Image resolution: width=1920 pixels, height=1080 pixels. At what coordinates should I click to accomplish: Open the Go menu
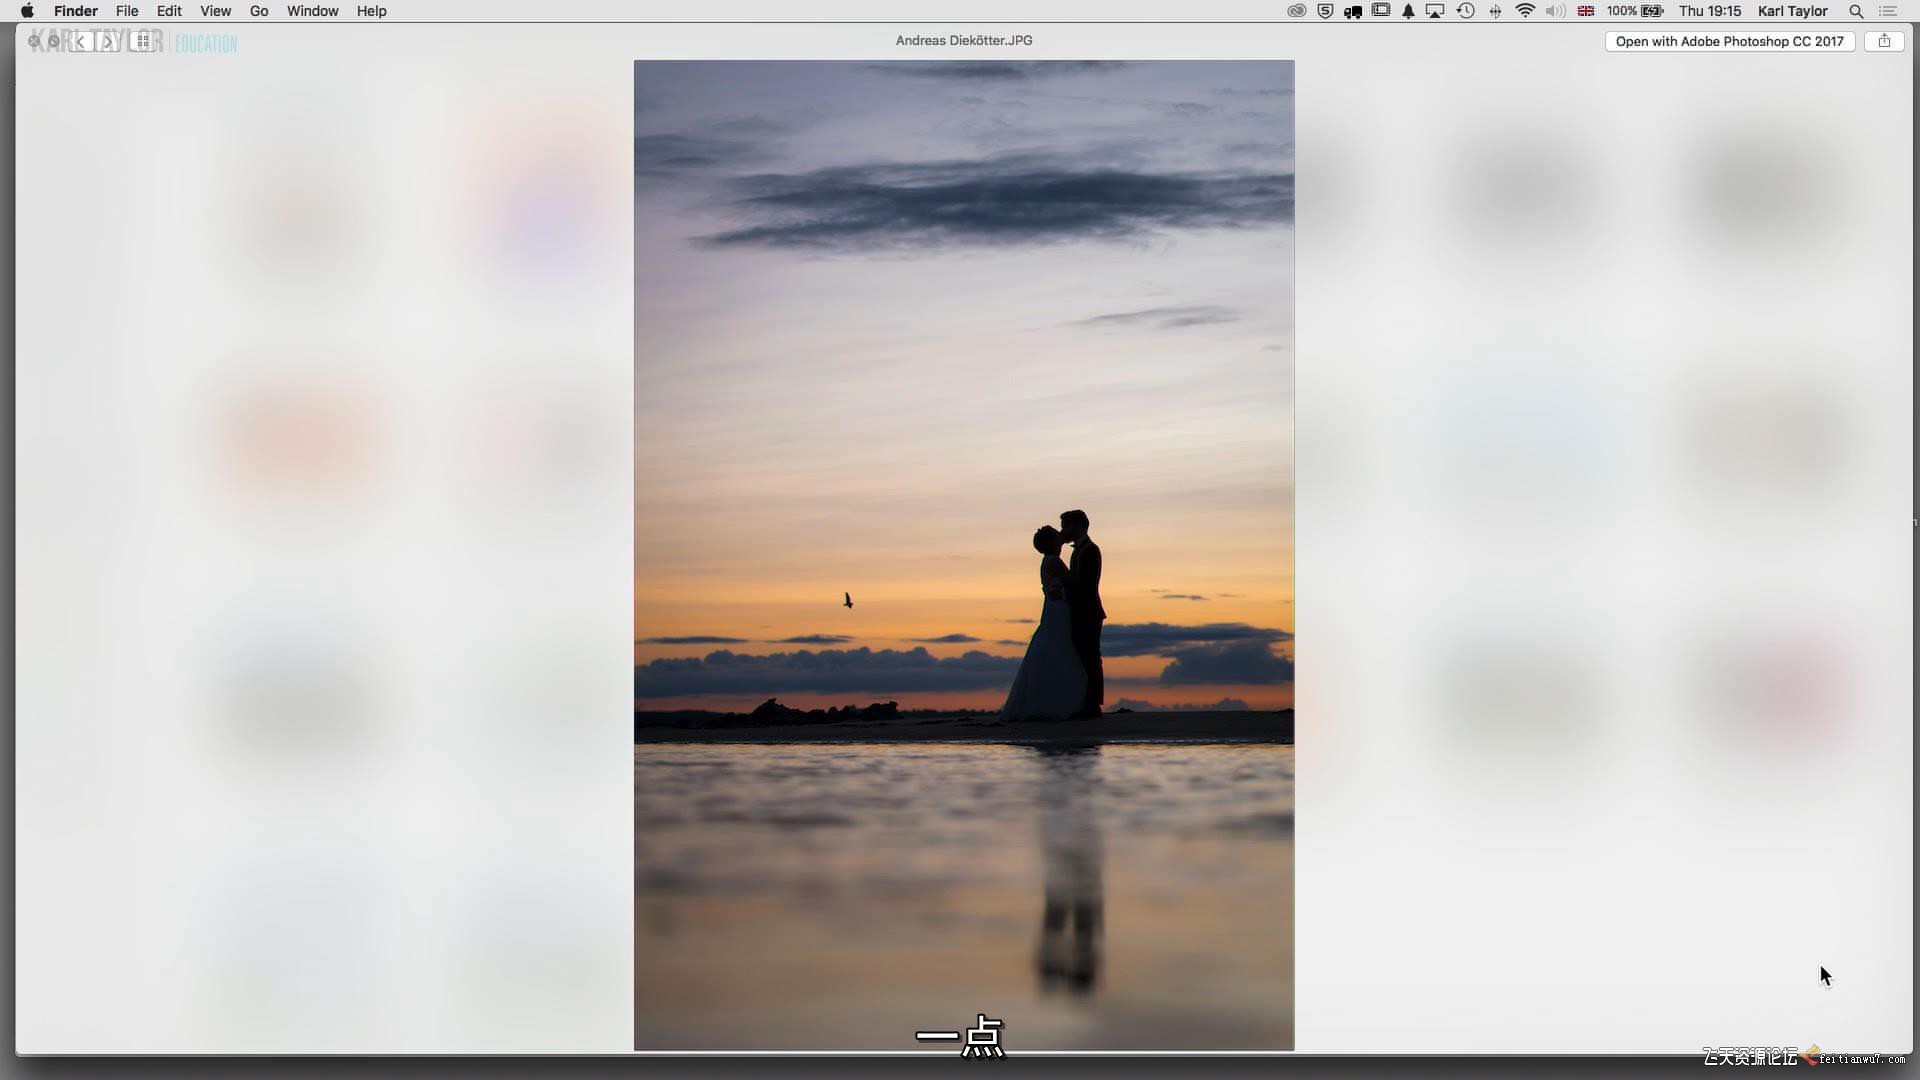pos(259,11)
